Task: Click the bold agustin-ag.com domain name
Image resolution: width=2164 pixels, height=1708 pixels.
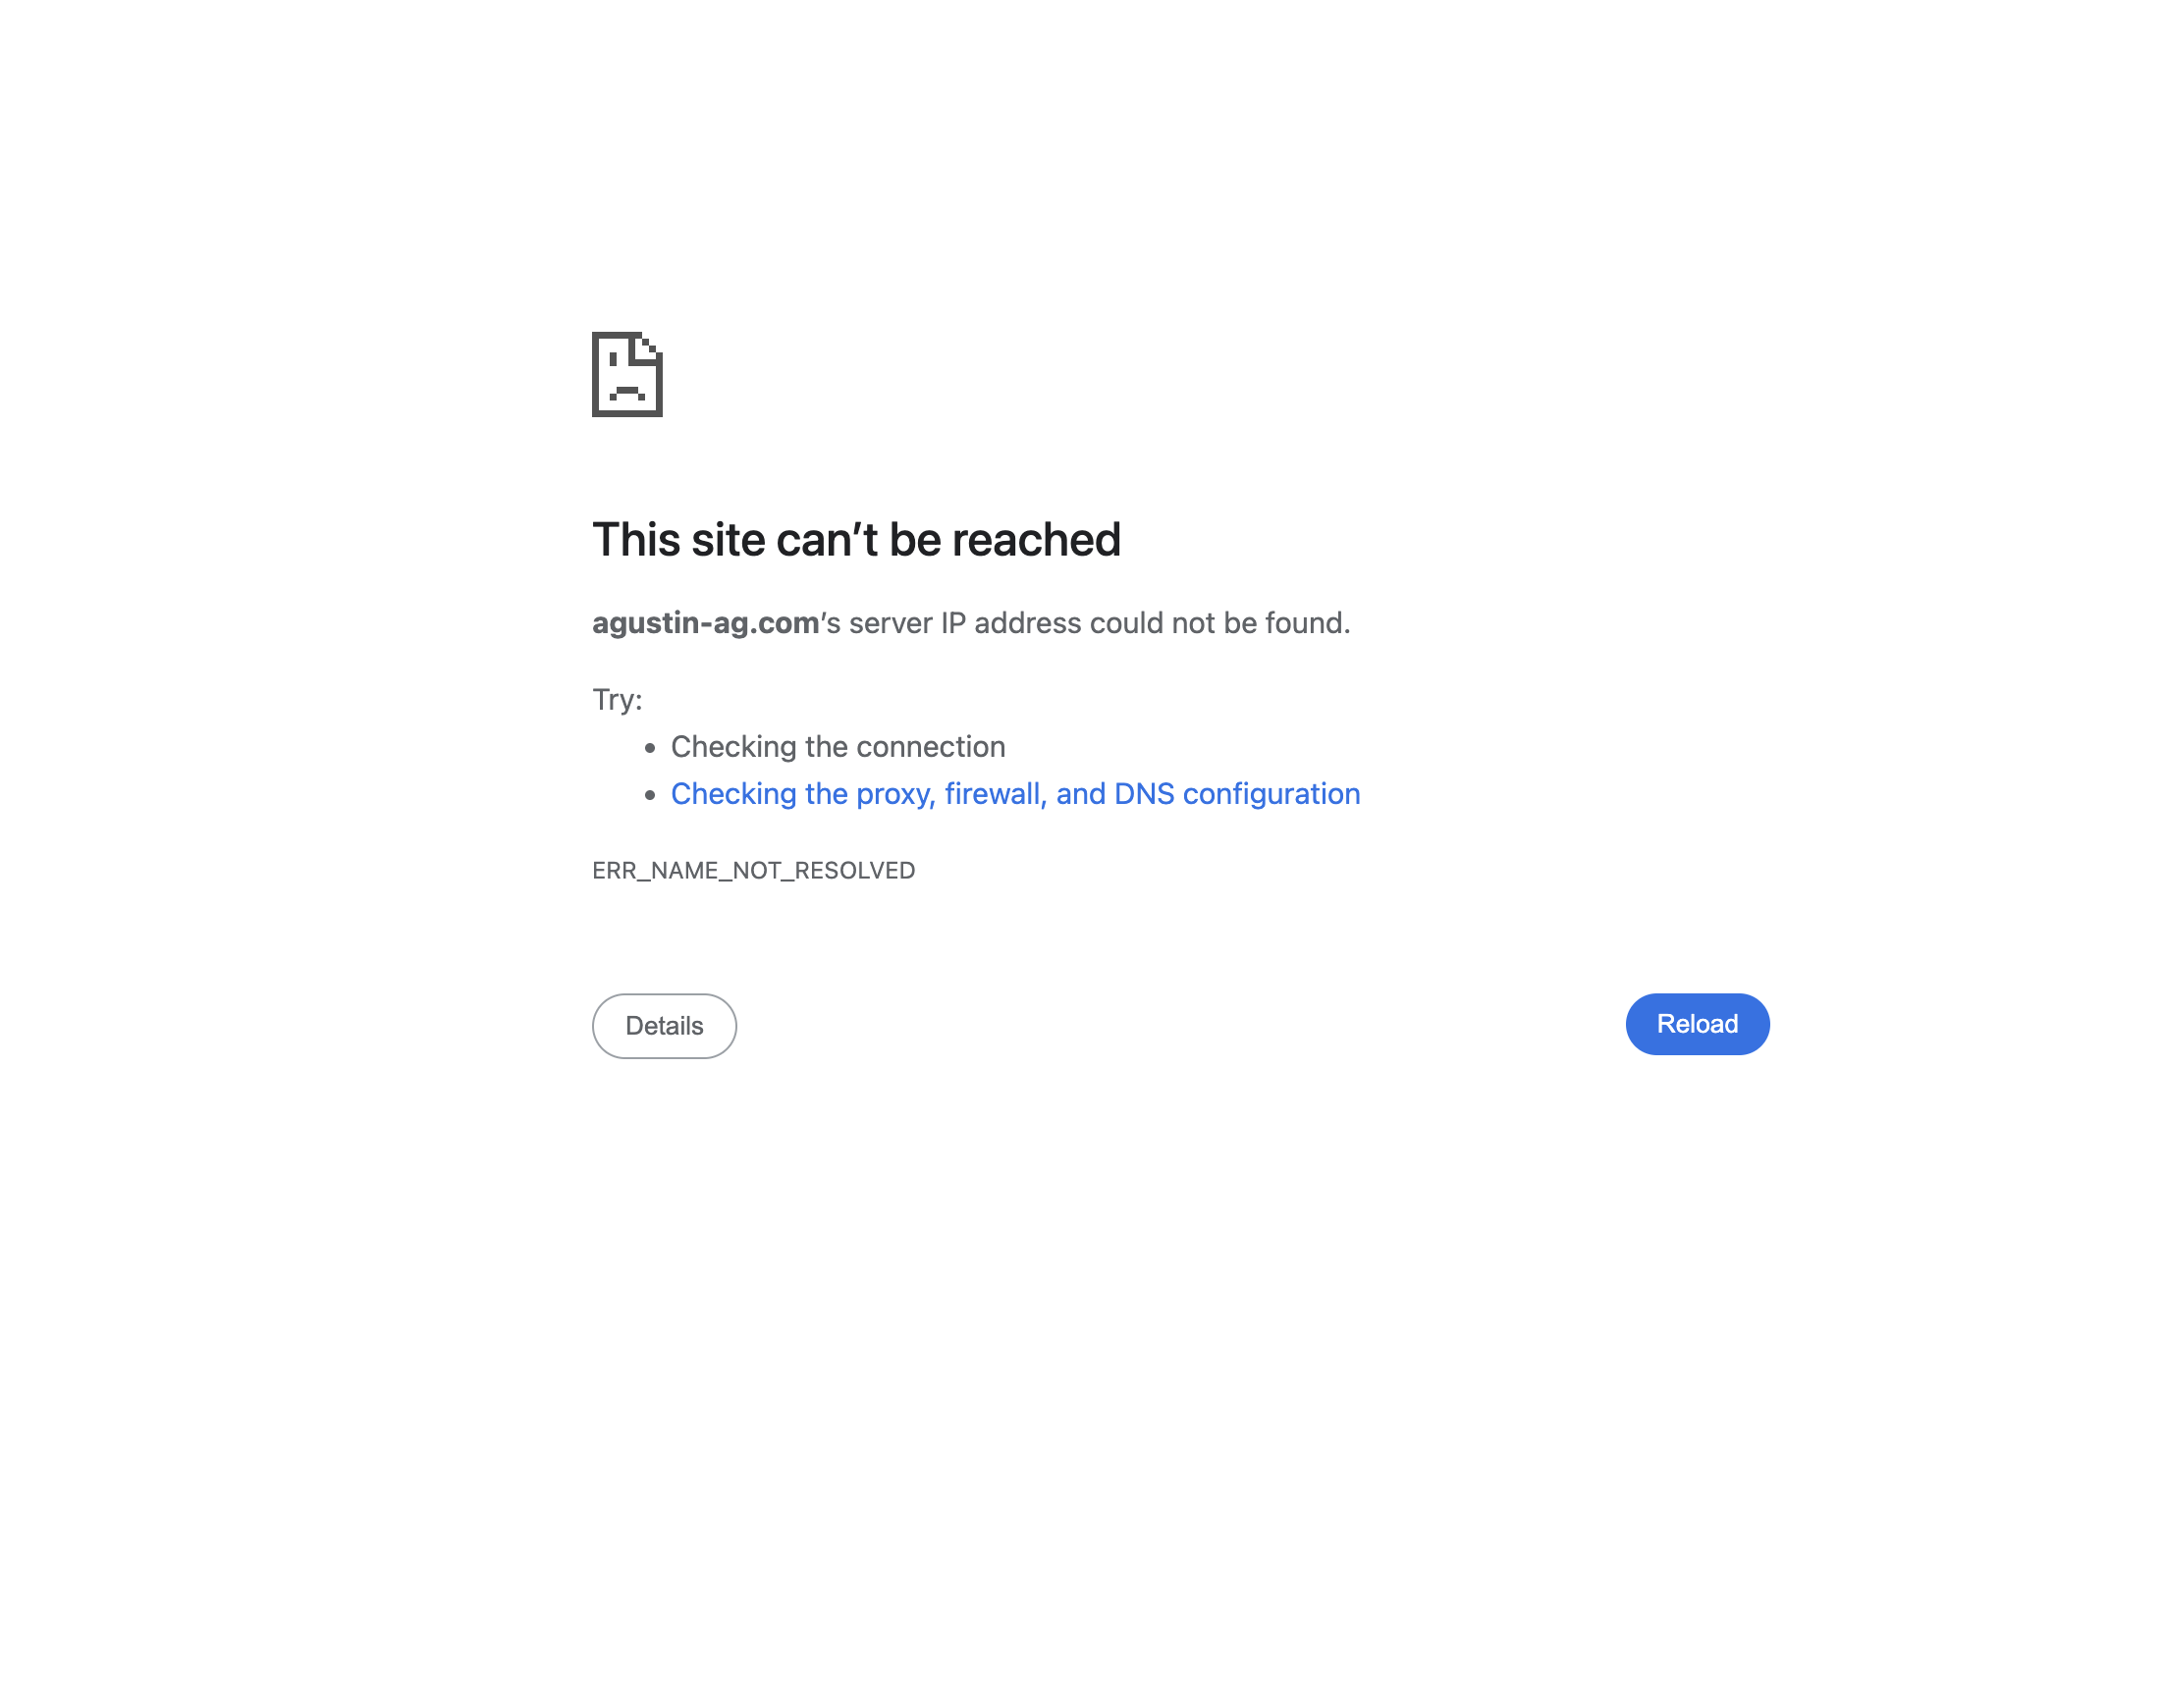Action: pos(705,623)
